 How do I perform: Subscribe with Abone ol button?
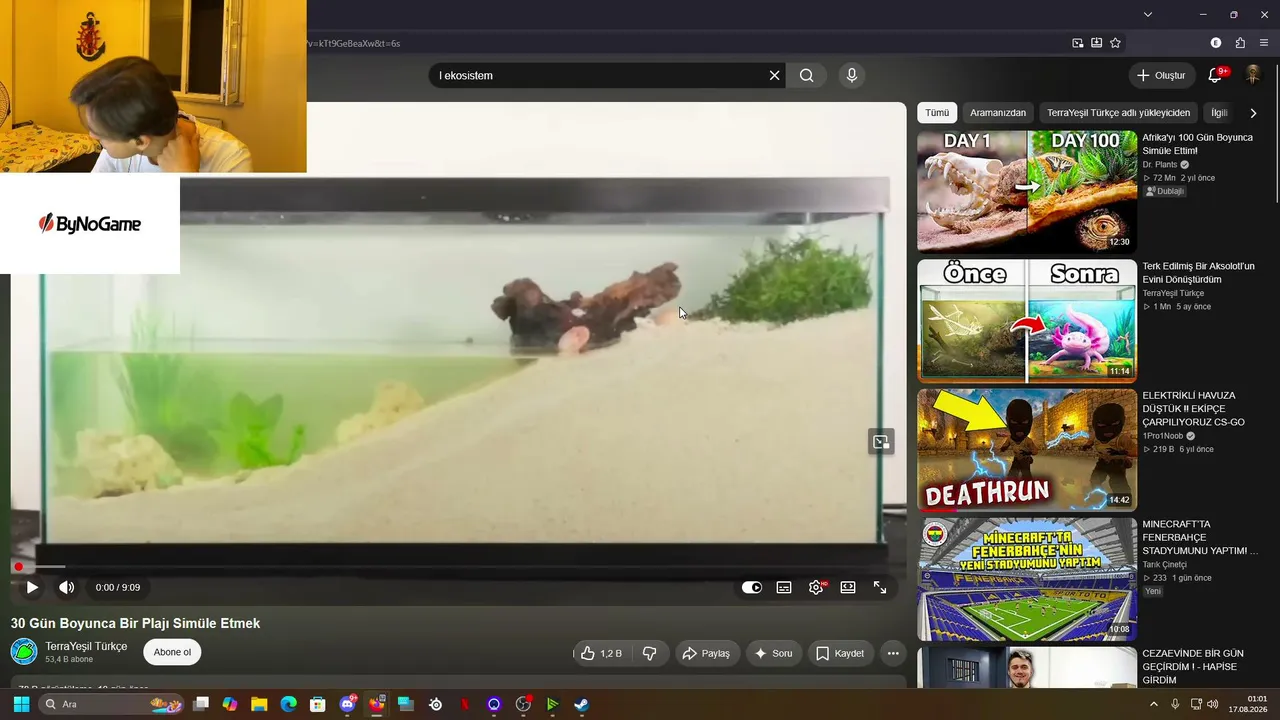tap(172, 652)
